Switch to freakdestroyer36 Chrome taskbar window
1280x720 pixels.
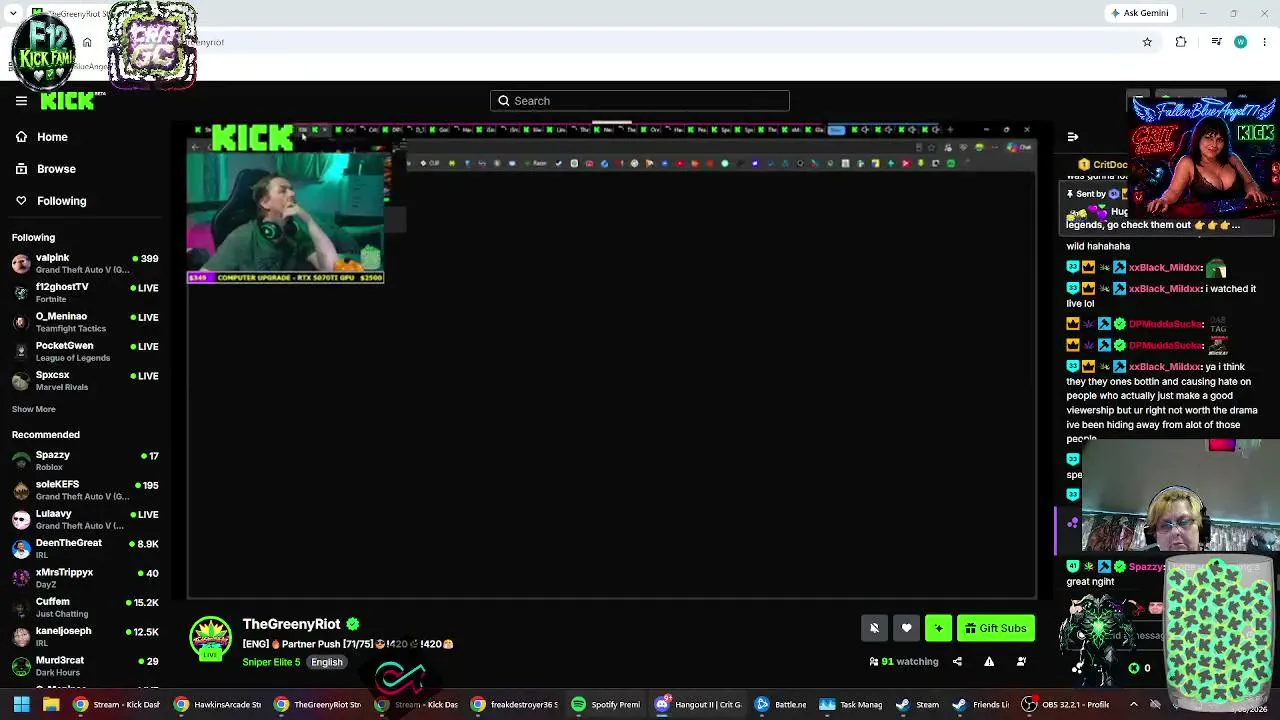[516, 704]
